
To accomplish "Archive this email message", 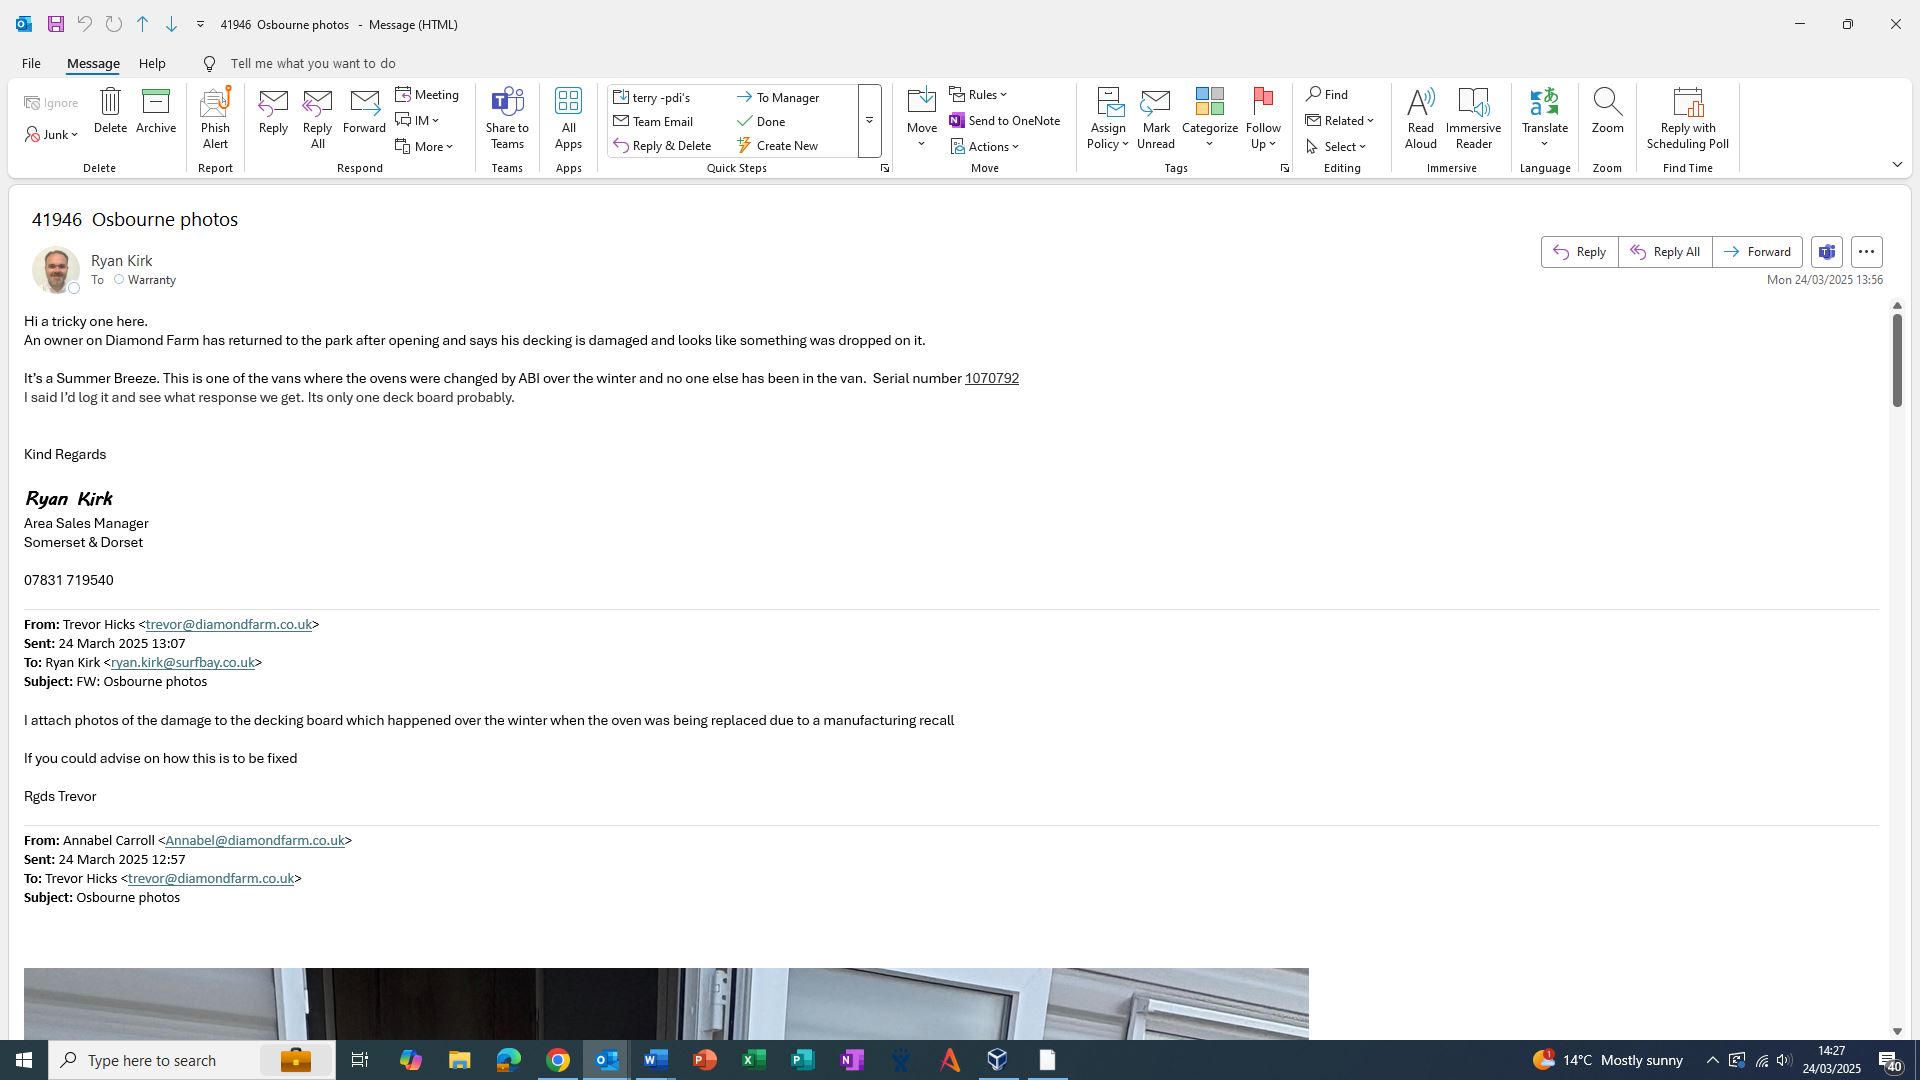I will tap(156, 111).
